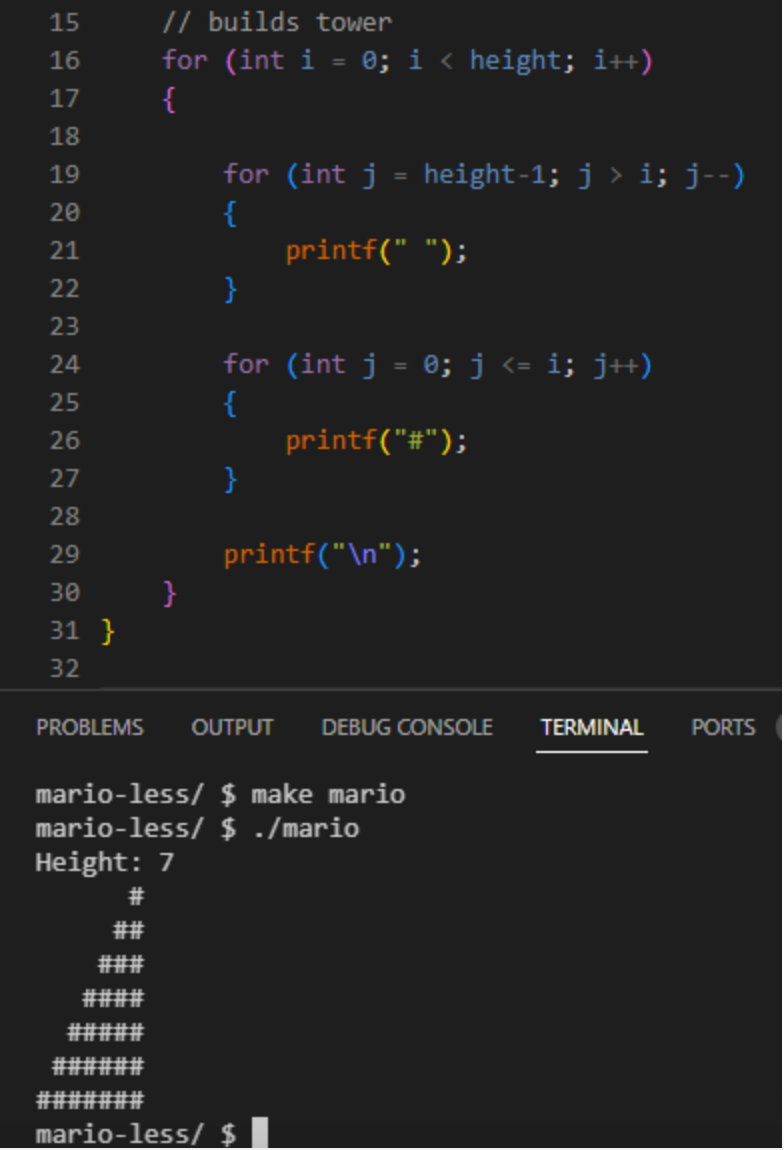Screen dimensions: 784x1150
Task: Click the printf("#") statement
Action: (x=375, y=441)
